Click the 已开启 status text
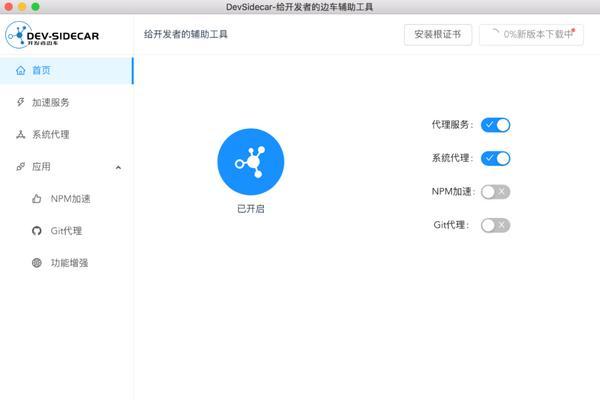 coord(251,209)
